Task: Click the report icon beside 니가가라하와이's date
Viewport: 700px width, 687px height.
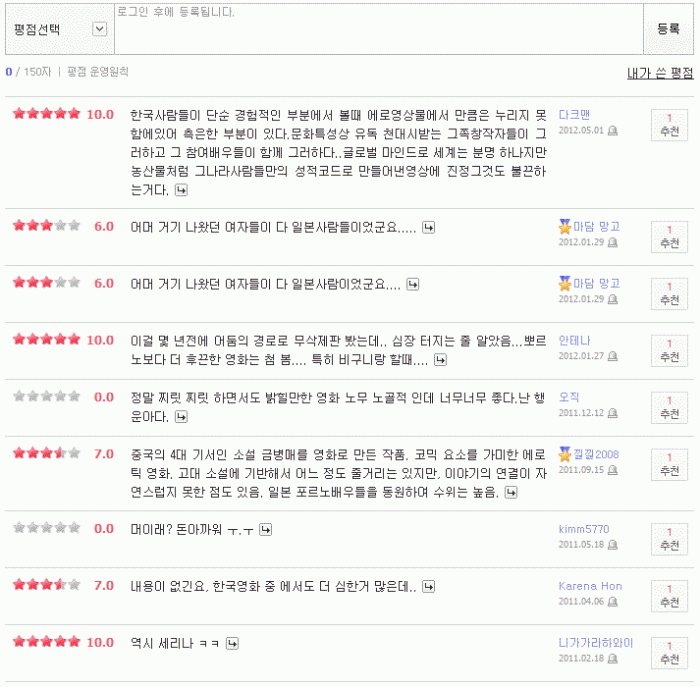Action: 613,659
